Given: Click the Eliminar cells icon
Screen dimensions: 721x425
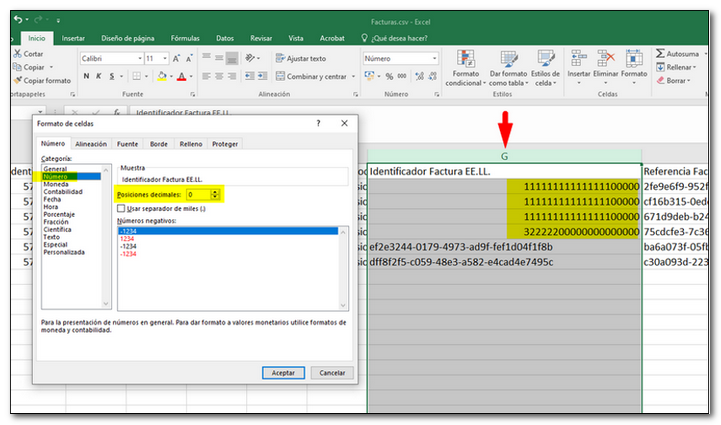Looking at the screenshot, I should [x=606, y=60].
